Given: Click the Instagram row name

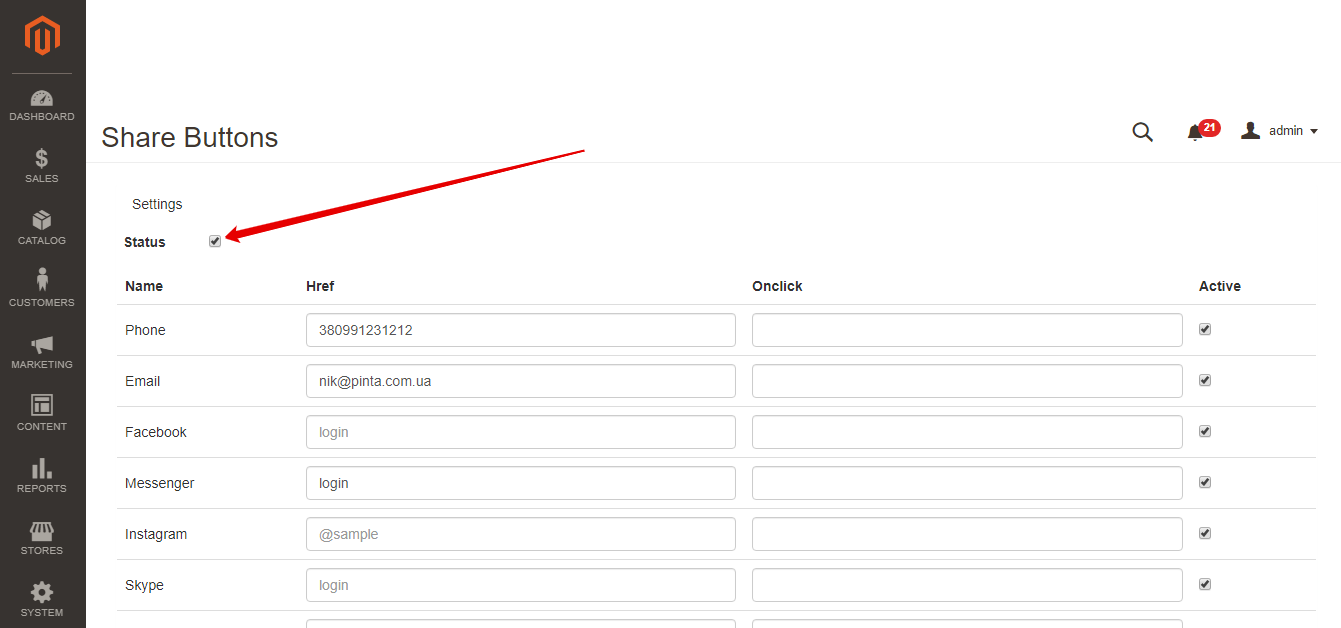Looking at the screenshot, I should pyautogui.click(x=156, y=534).
